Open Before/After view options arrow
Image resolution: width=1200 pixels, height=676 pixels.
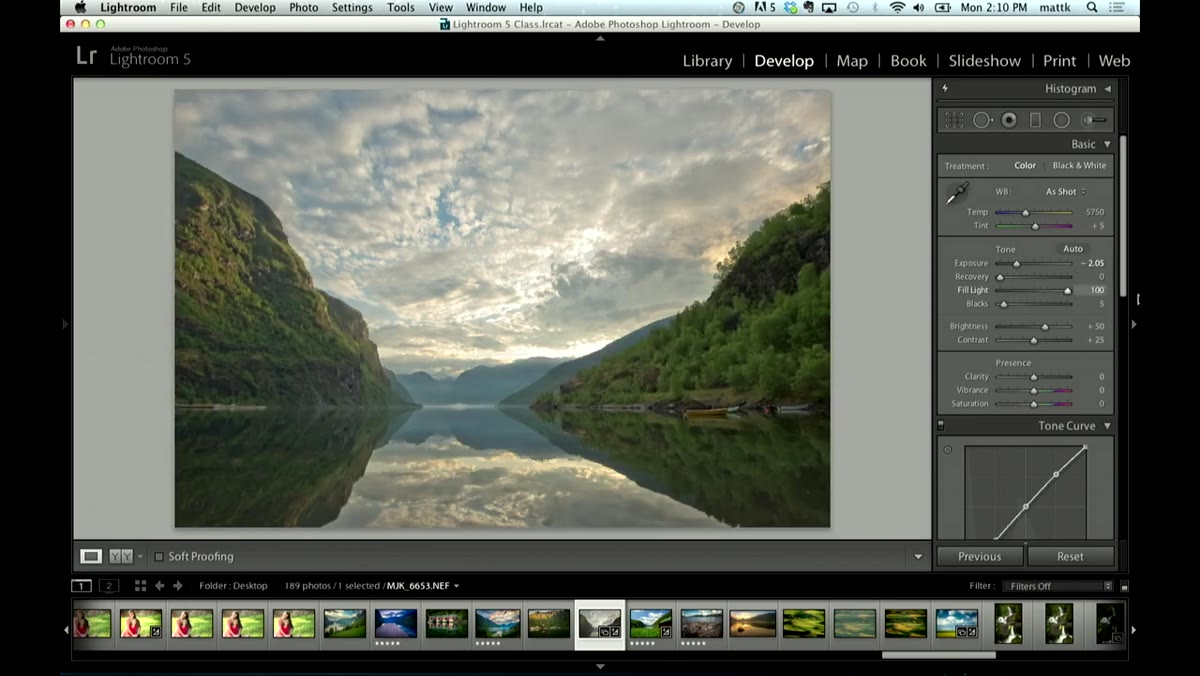(140, 556)
